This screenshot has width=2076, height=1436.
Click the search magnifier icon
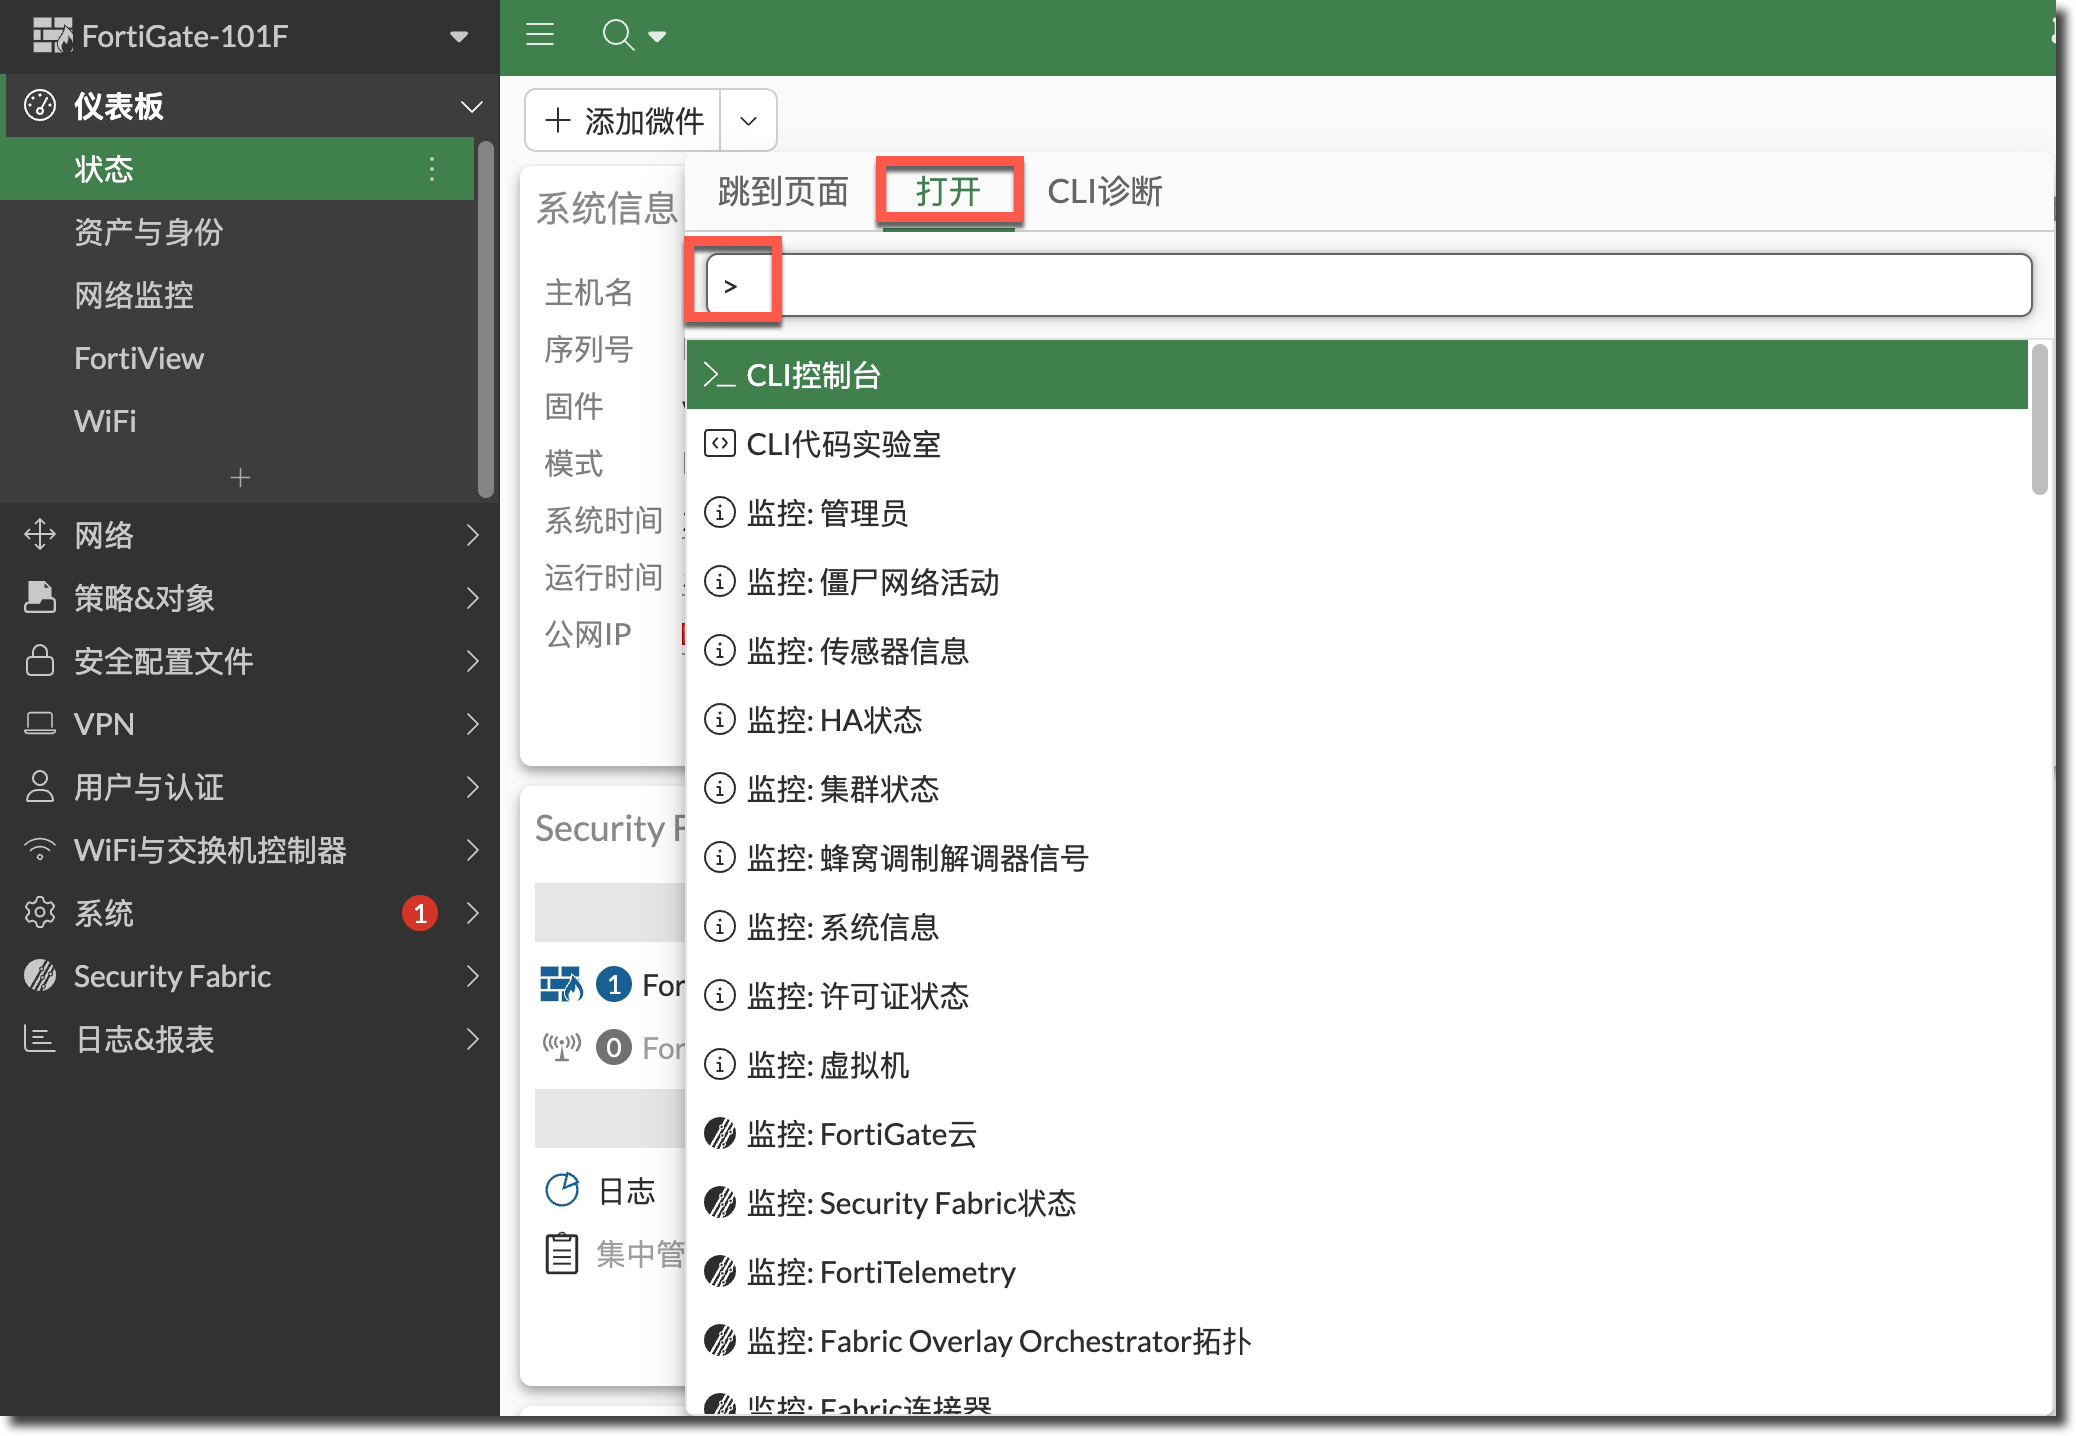(618, 36)
